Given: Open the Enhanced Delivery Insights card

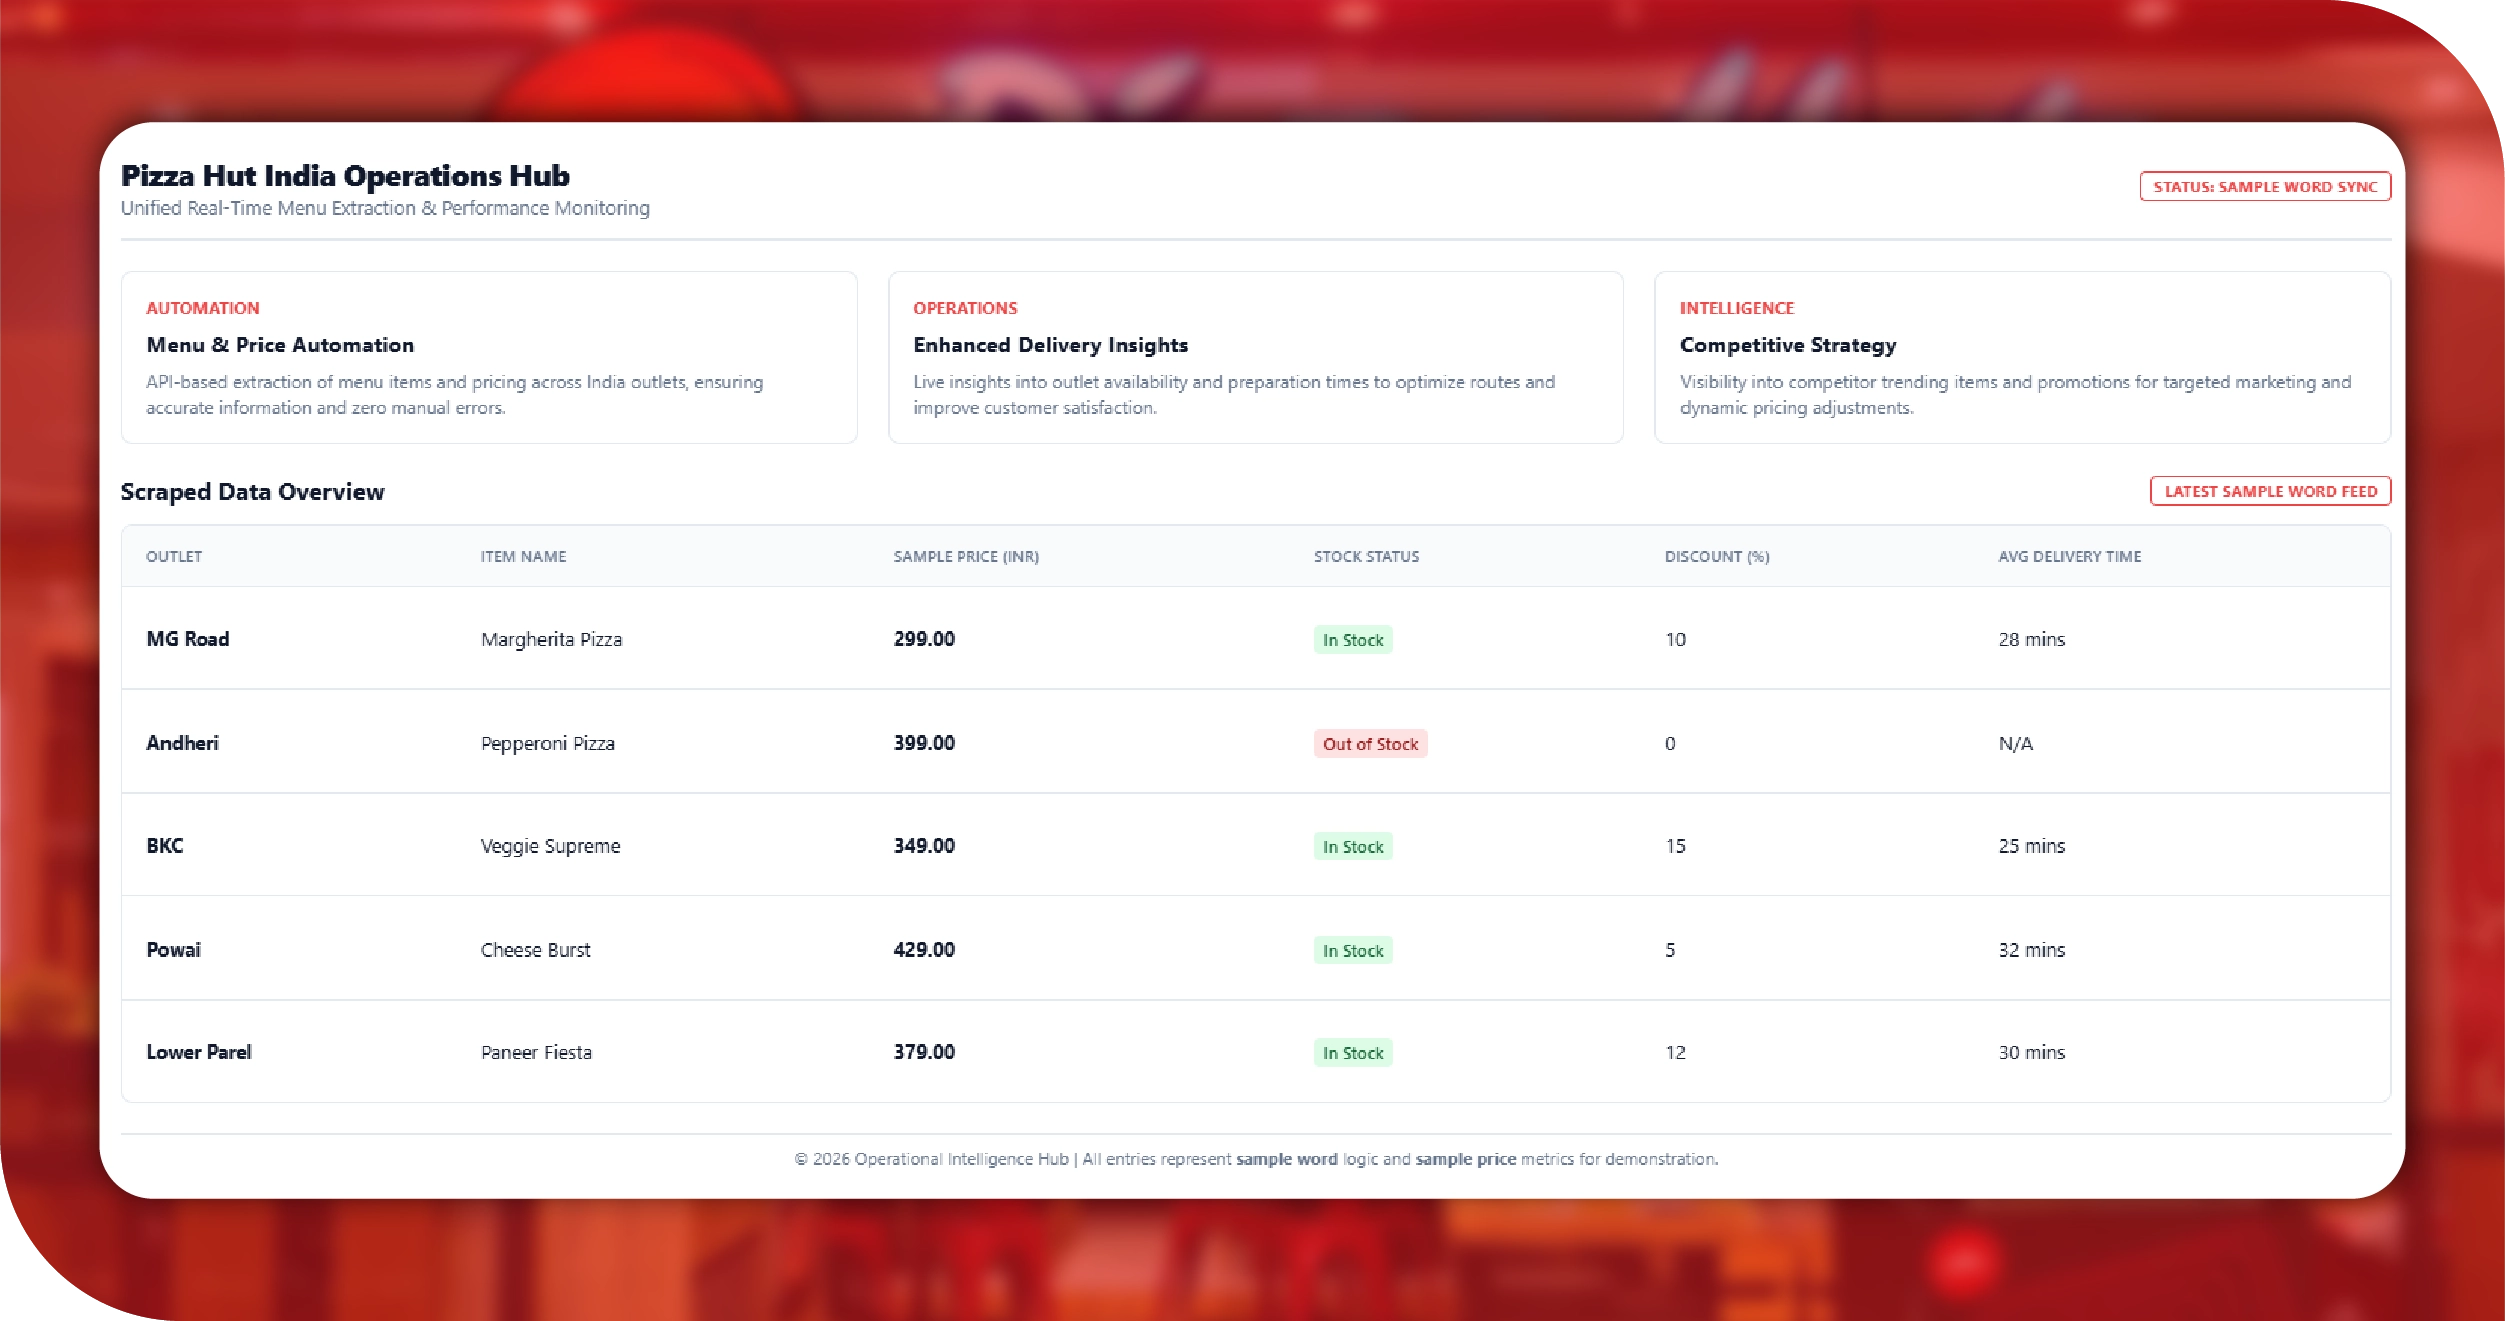Looking at the screenshot, I should [x=1254, y=357].
